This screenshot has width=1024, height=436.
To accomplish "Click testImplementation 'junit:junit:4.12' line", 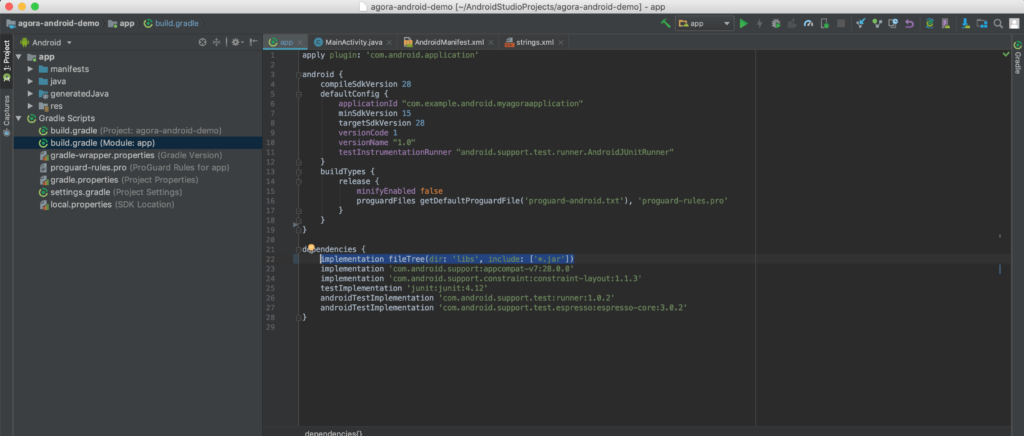I will click(404, 288).
